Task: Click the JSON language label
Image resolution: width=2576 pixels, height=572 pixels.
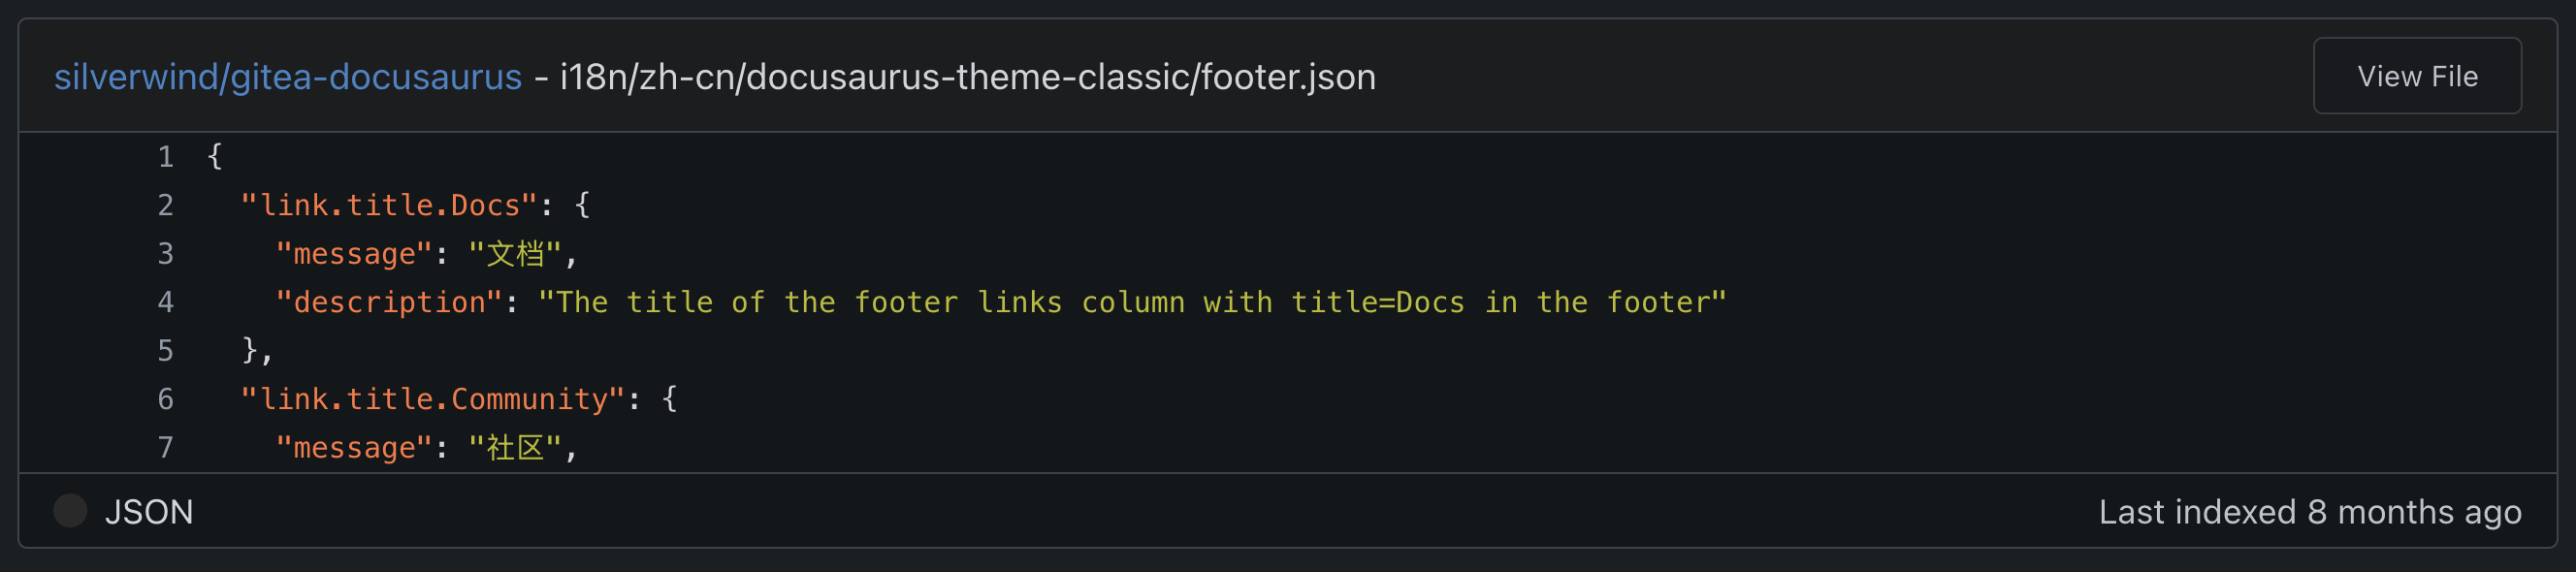Action: 149,512
